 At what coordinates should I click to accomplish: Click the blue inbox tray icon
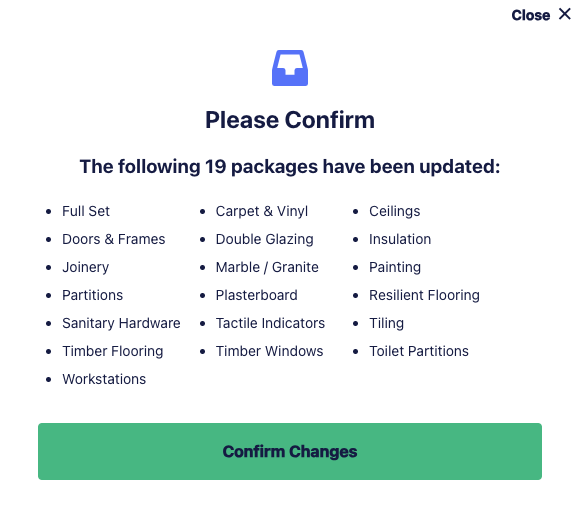(x=290, y=68)
